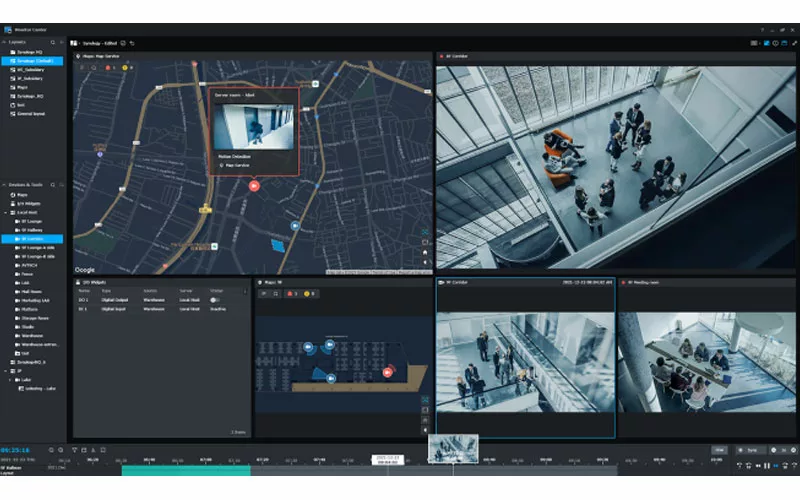
Task: Click the blue camera marker on city map
Action: tap(295, 226)
